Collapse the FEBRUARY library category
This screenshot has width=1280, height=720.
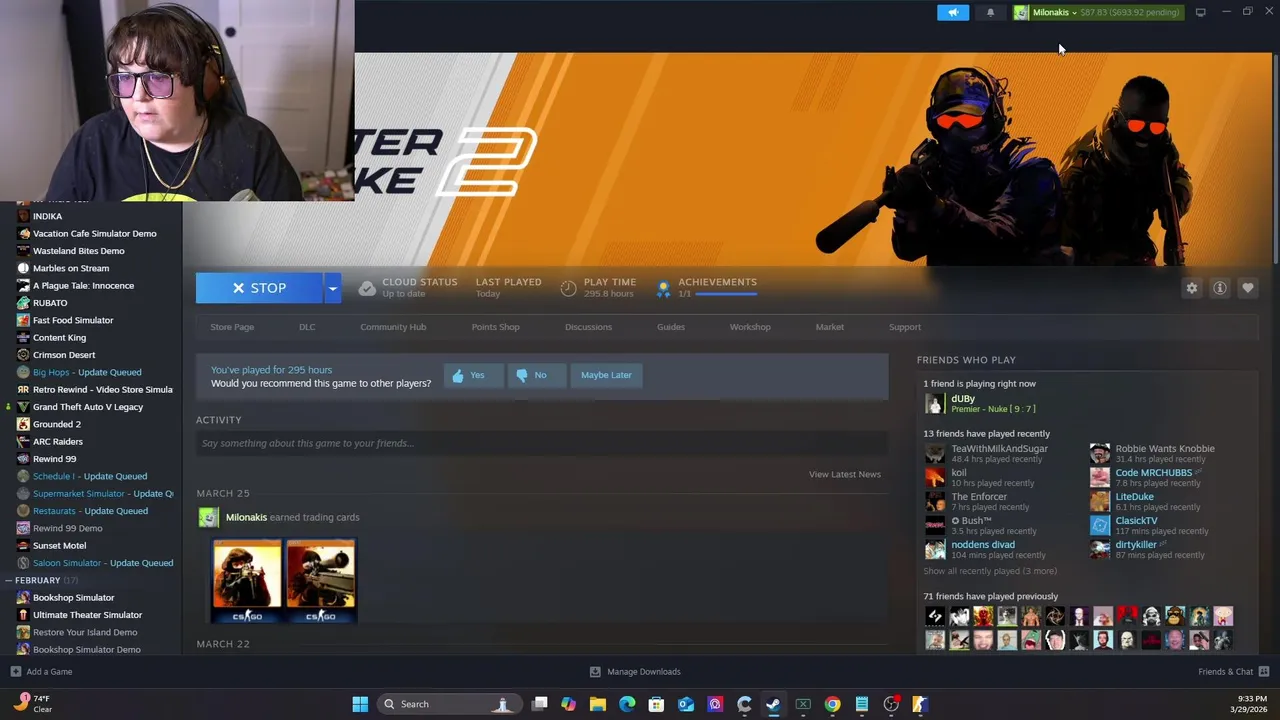(42, 580)
